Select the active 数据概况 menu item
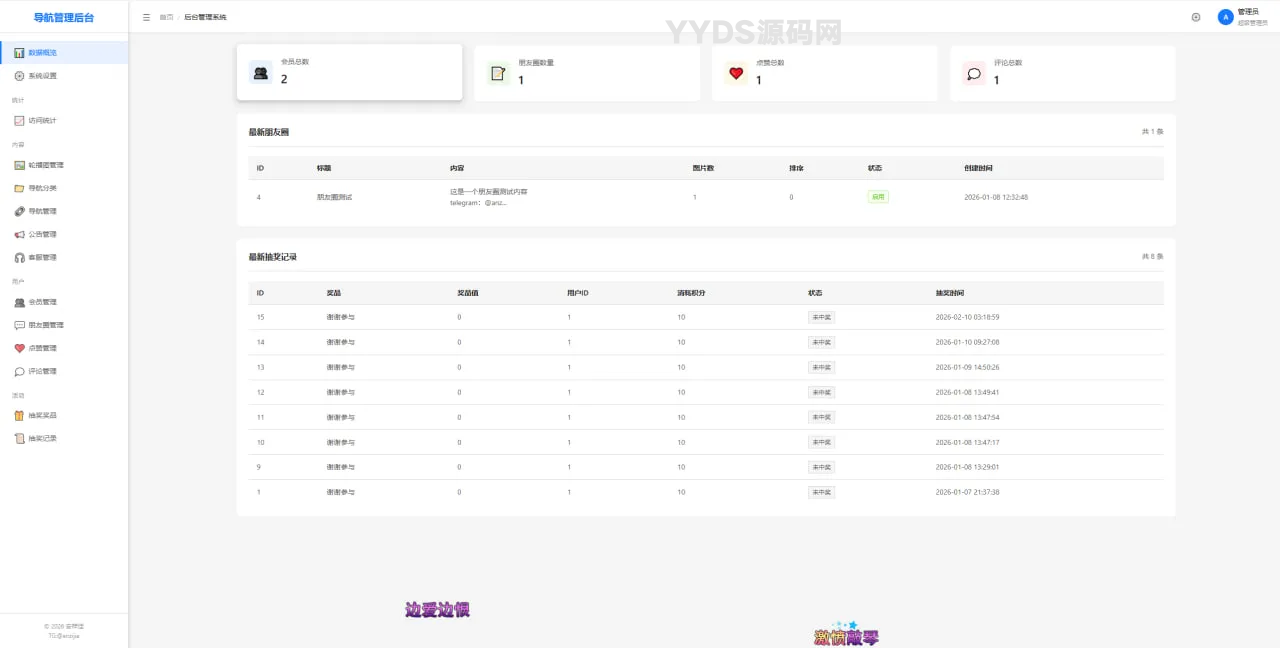The image size is (1280, 648). coord(42,52)
